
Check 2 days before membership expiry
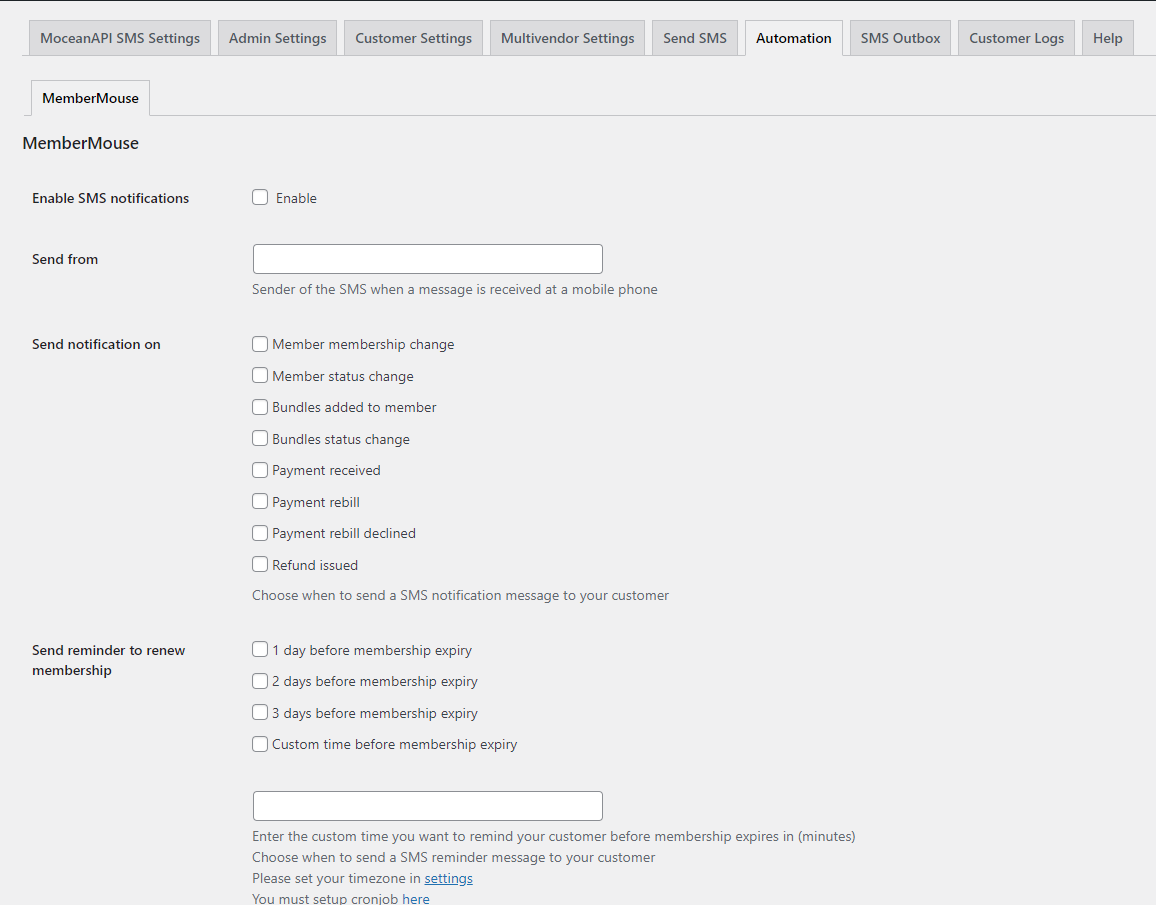click(260, 681)
